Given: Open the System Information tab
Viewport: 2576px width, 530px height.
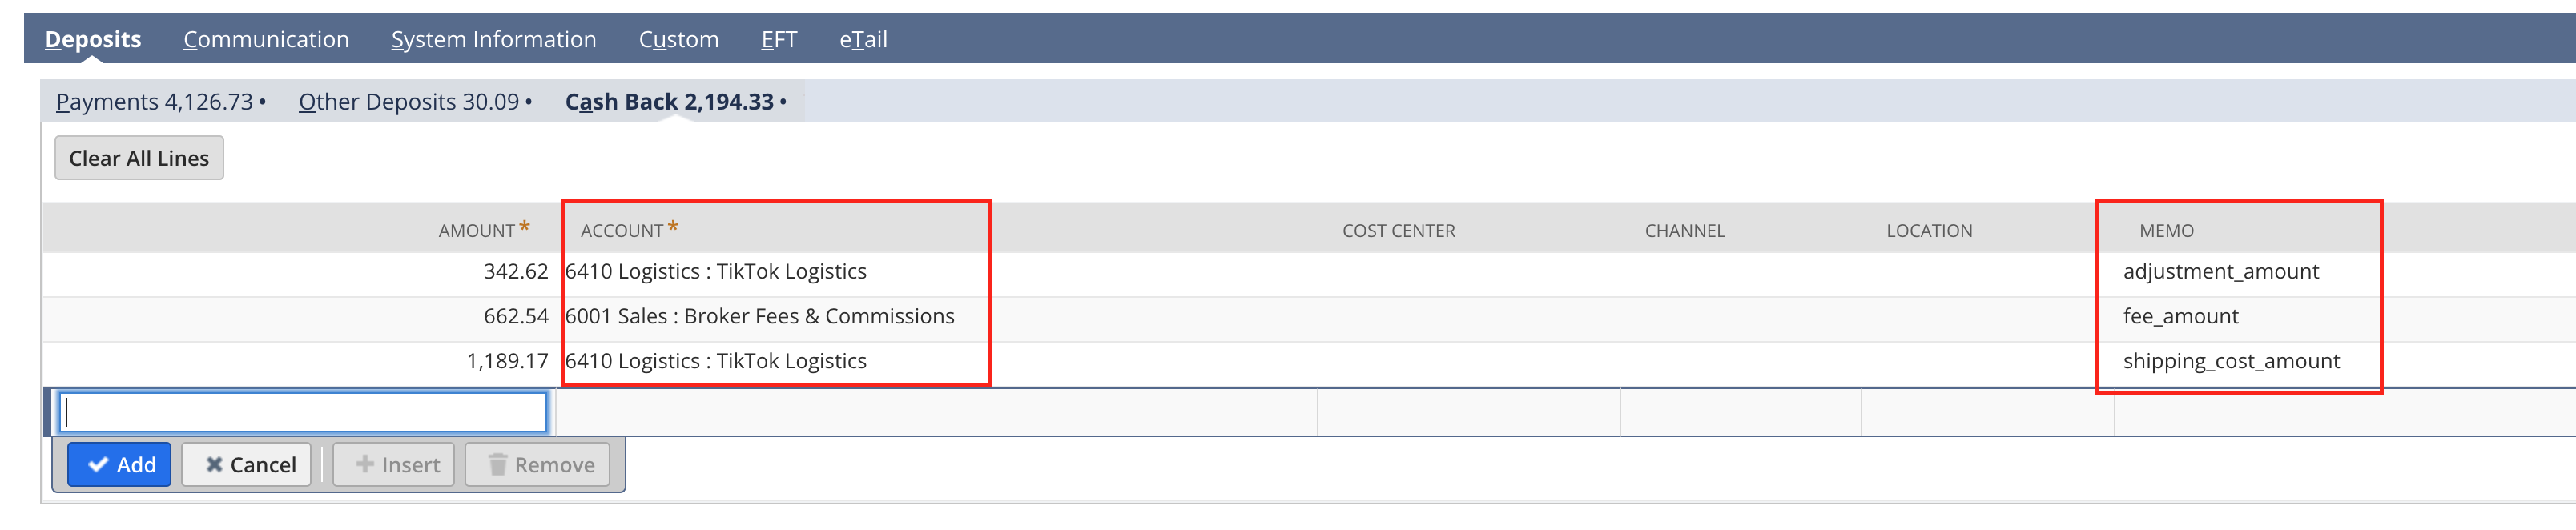Looking at the screenshot, I should [x=493, y=39].
